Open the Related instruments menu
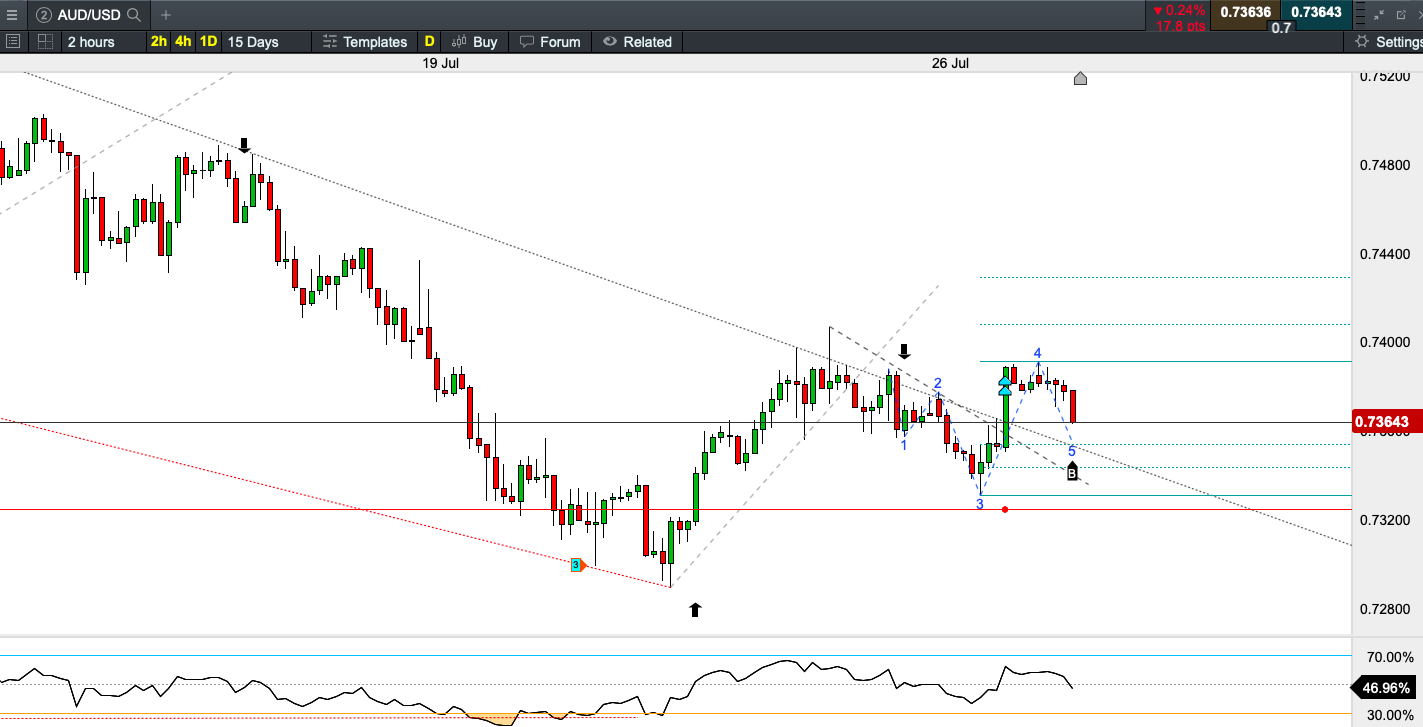The image size is (1423, 727). coord(637,41)
